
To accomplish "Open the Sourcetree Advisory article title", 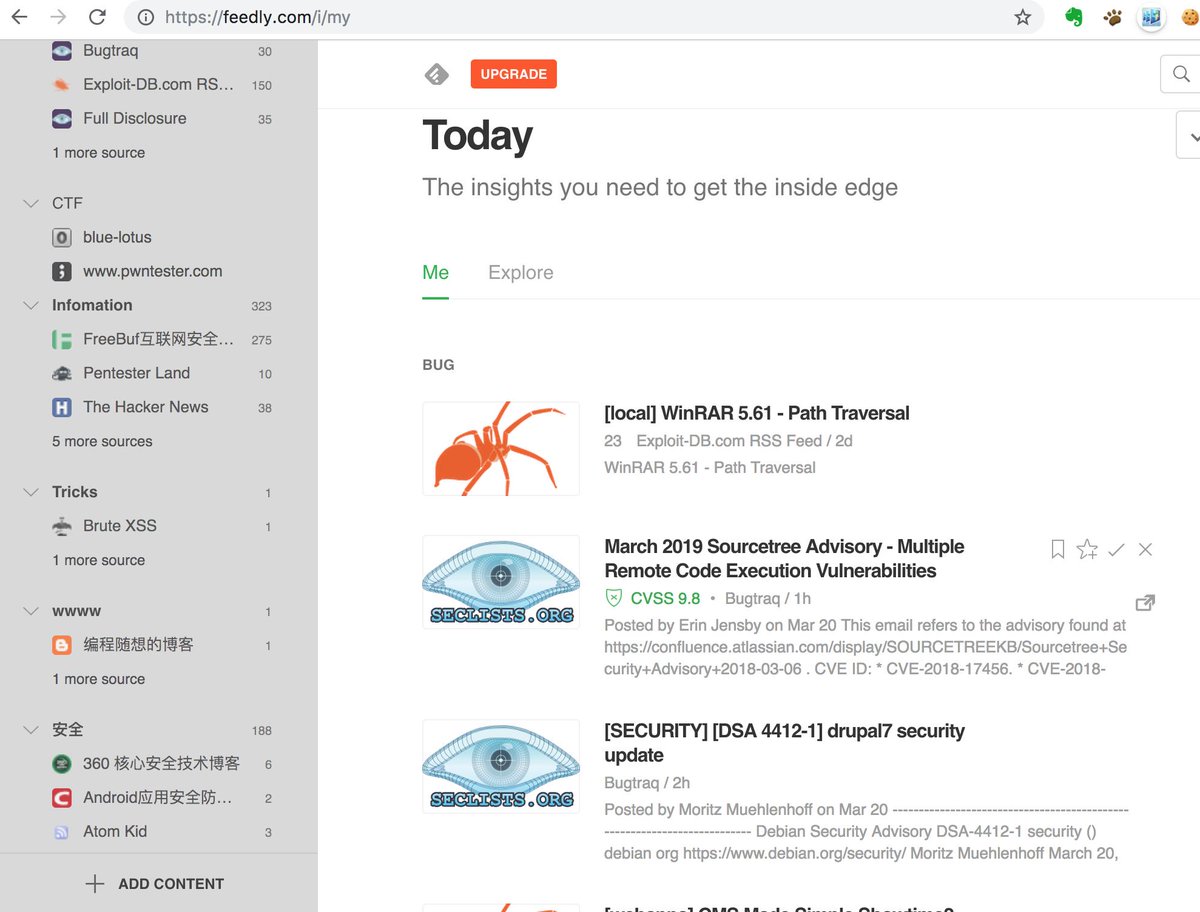I will tap(784, 559).
